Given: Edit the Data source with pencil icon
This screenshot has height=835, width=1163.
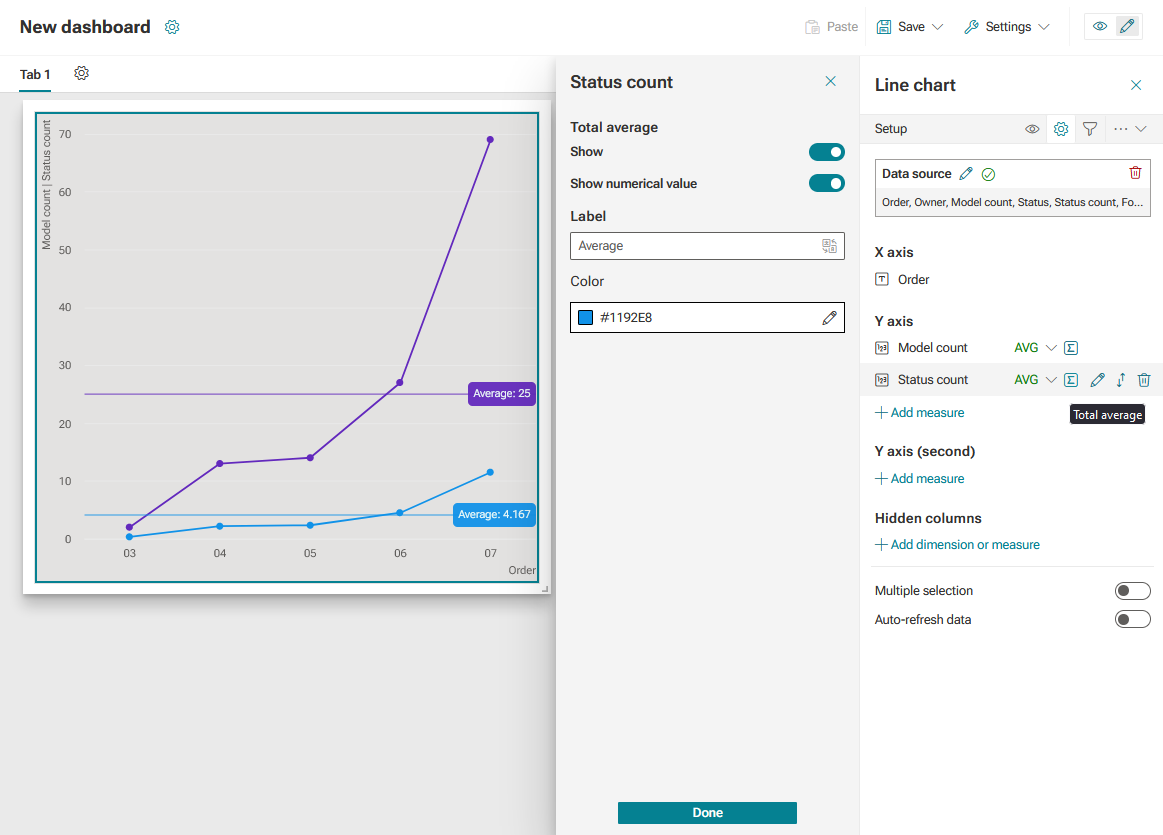Looking at the screenshot, I should coord(966,174).
